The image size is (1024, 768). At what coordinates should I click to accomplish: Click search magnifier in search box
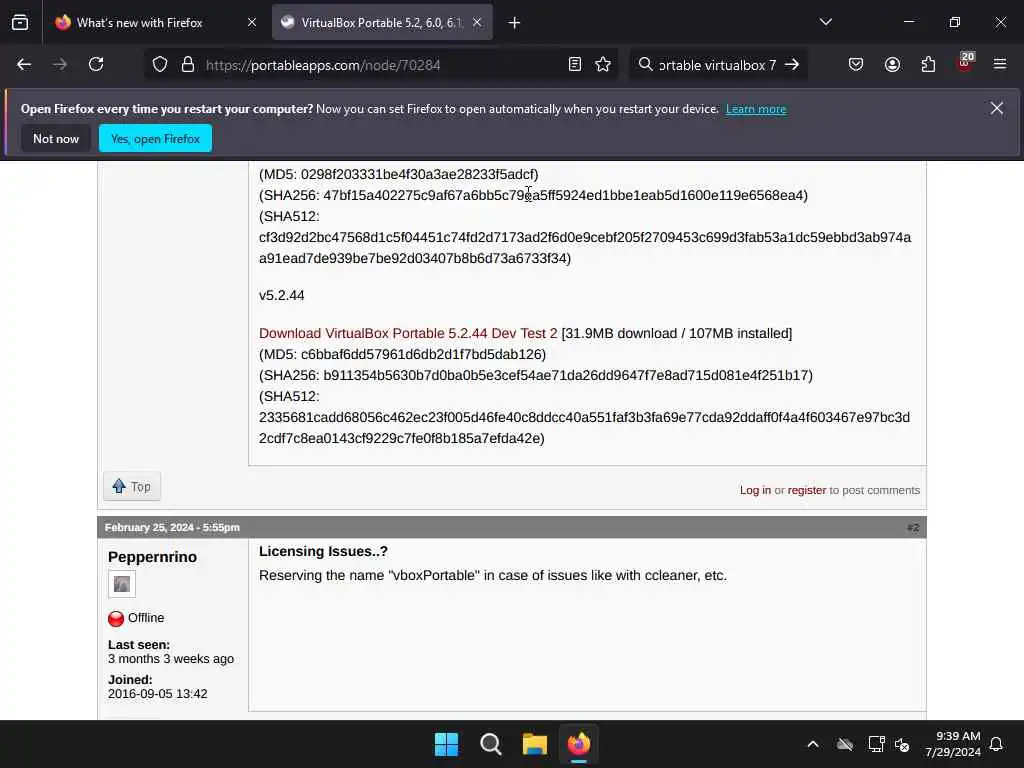[645, 64]
